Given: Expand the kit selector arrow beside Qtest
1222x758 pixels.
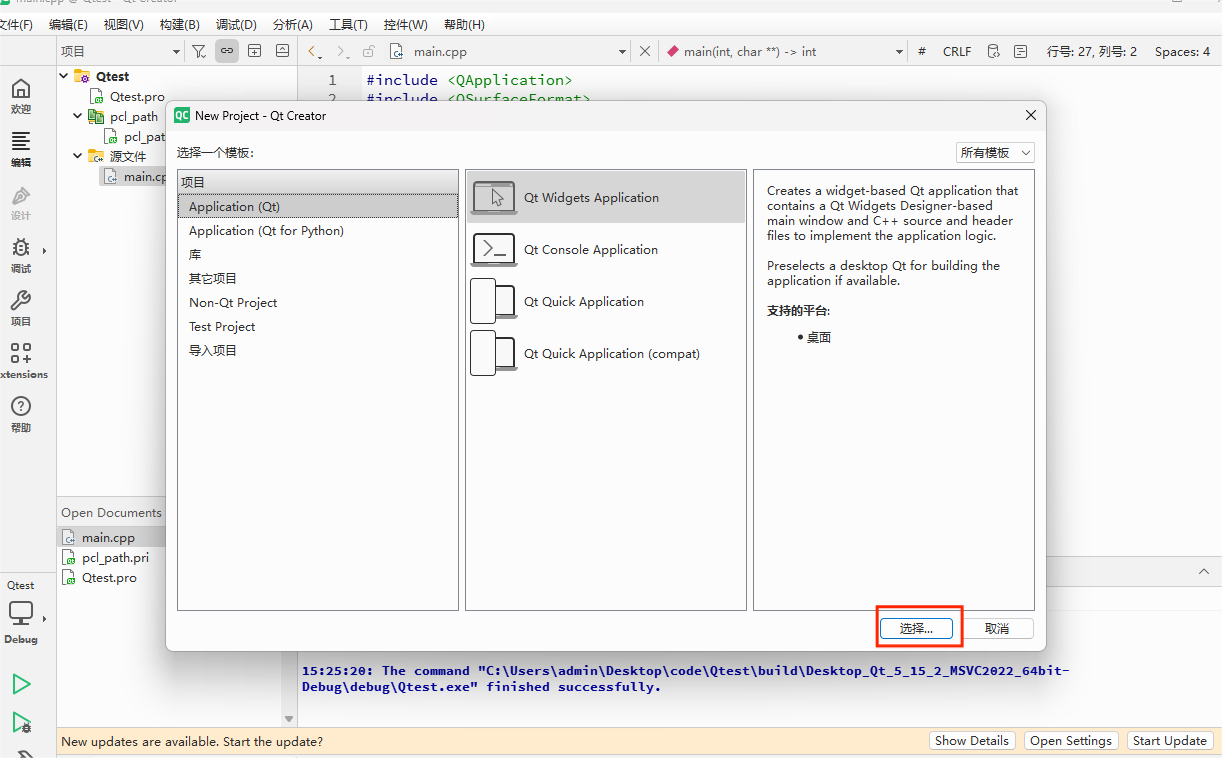Looking at the screenshot, I should [x=44, y=619].
